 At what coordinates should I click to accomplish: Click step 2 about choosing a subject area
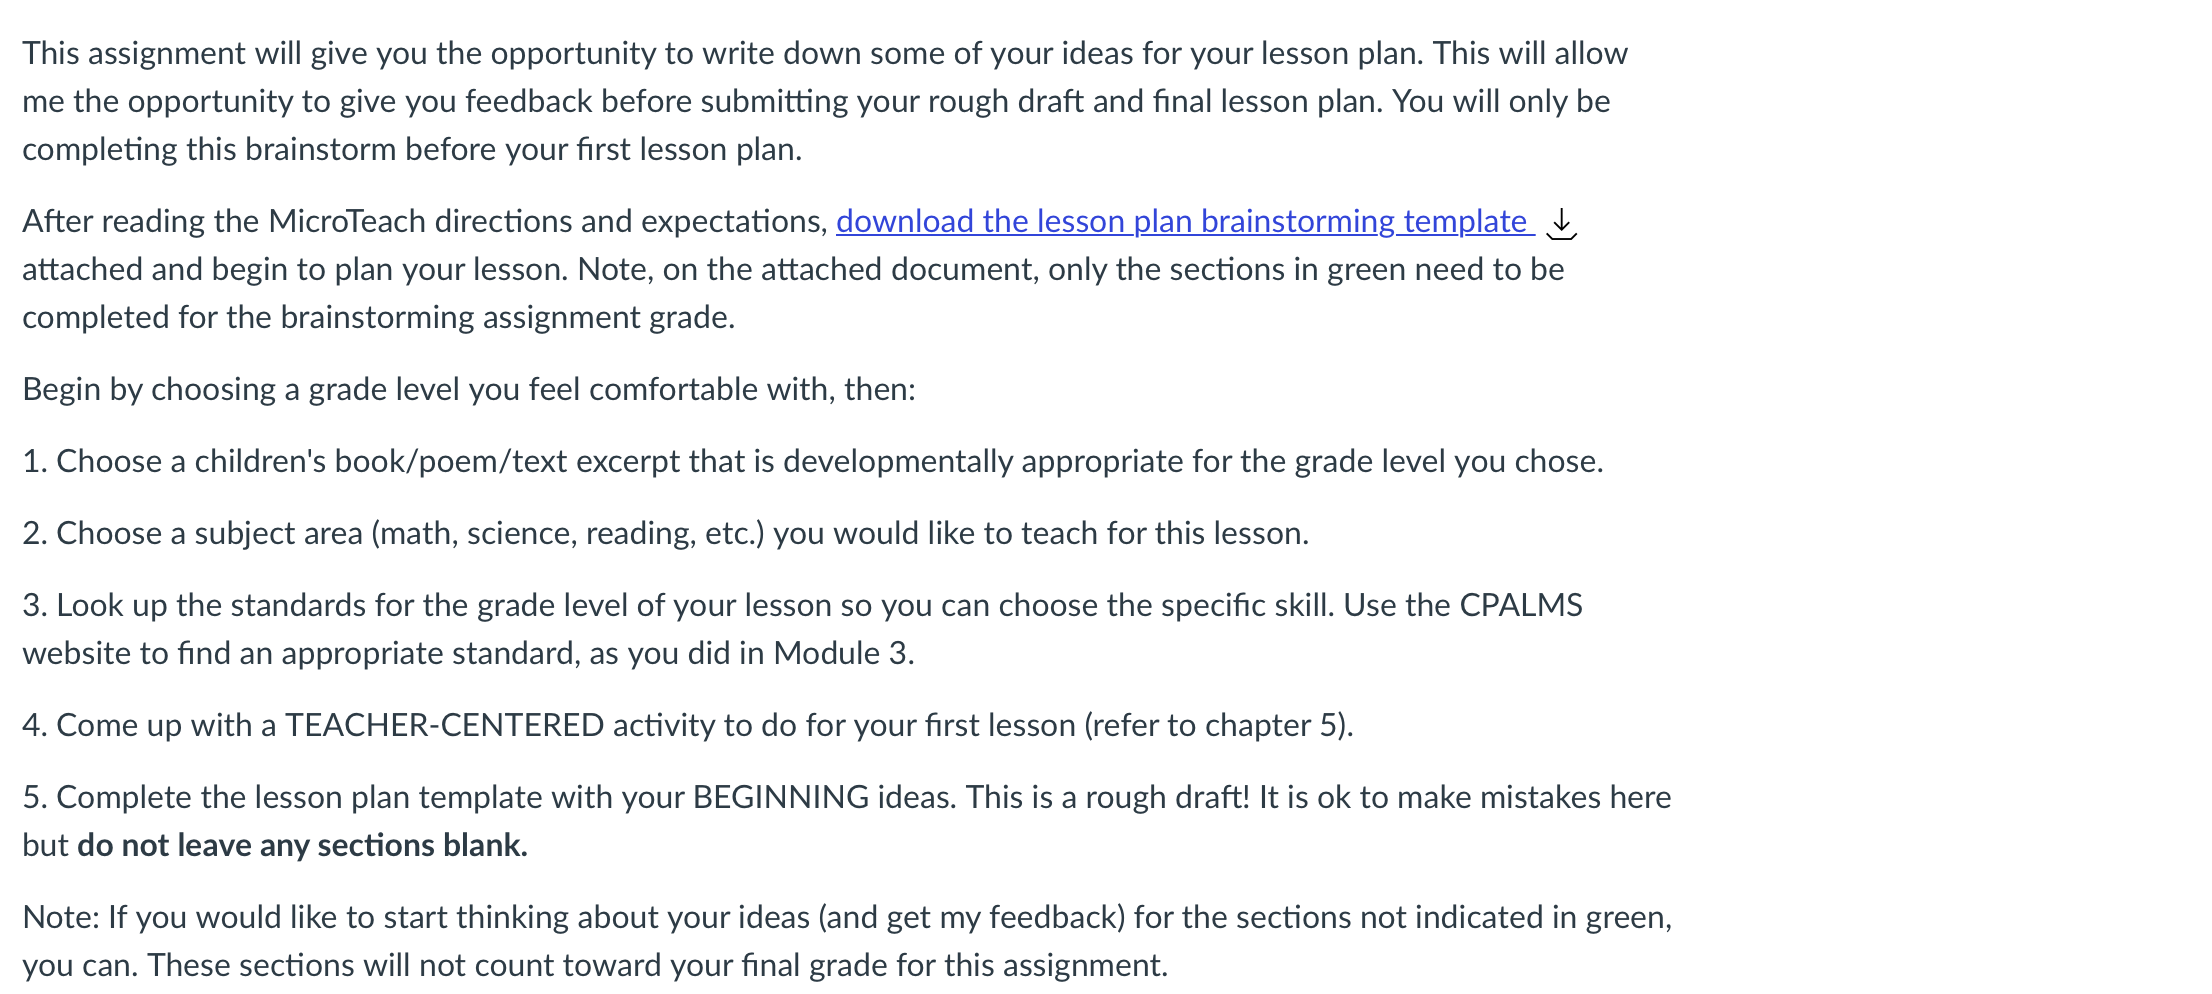pos(666,533)
